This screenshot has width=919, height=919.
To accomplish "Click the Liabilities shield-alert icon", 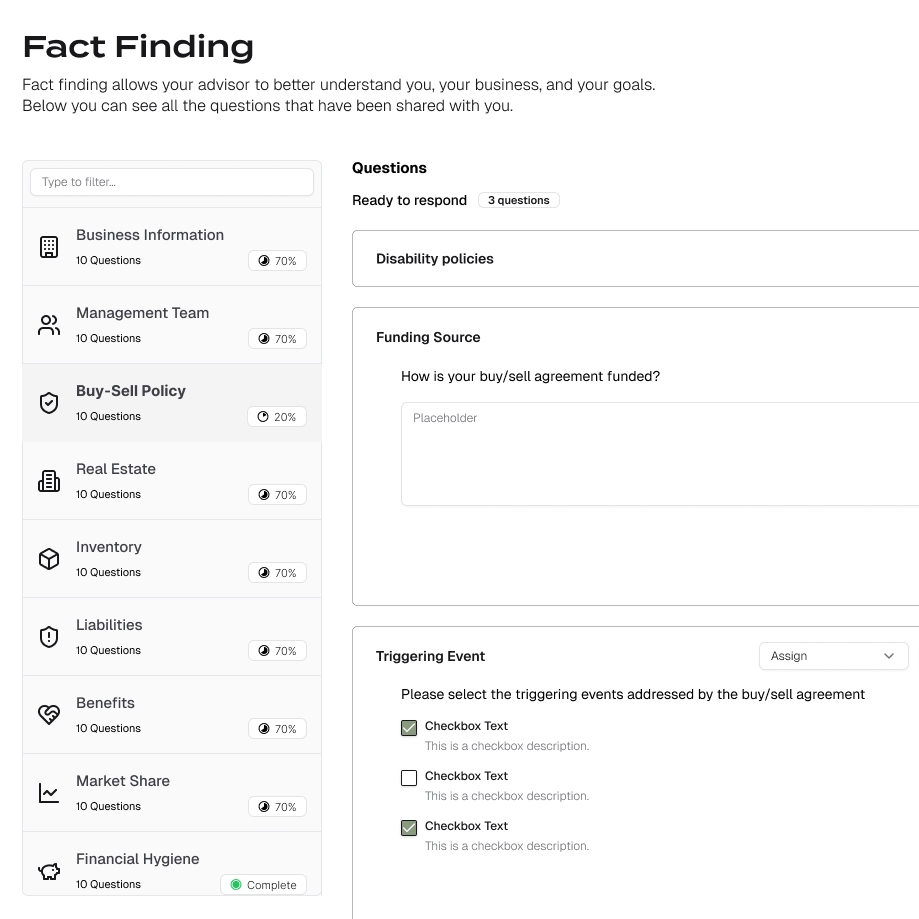I will point(48,636).
